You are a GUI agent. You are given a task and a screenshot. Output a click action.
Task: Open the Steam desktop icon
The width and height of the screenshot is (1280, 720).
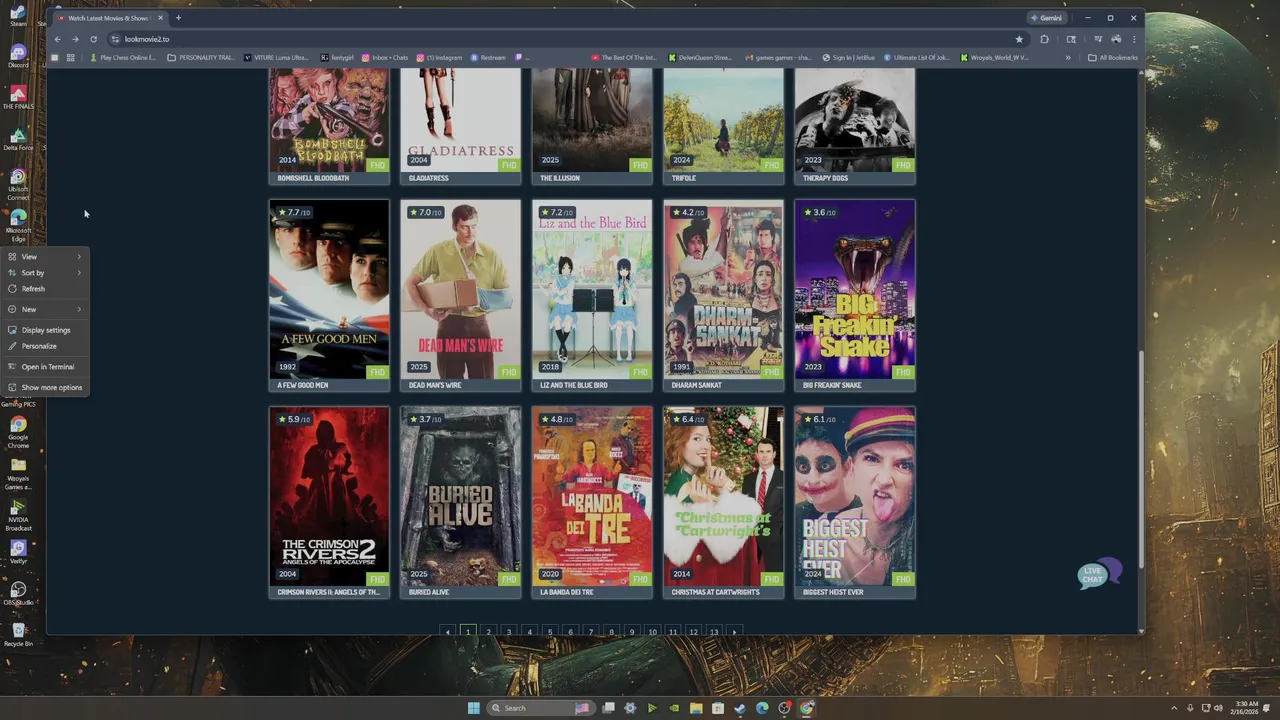(x=18, y=13)
